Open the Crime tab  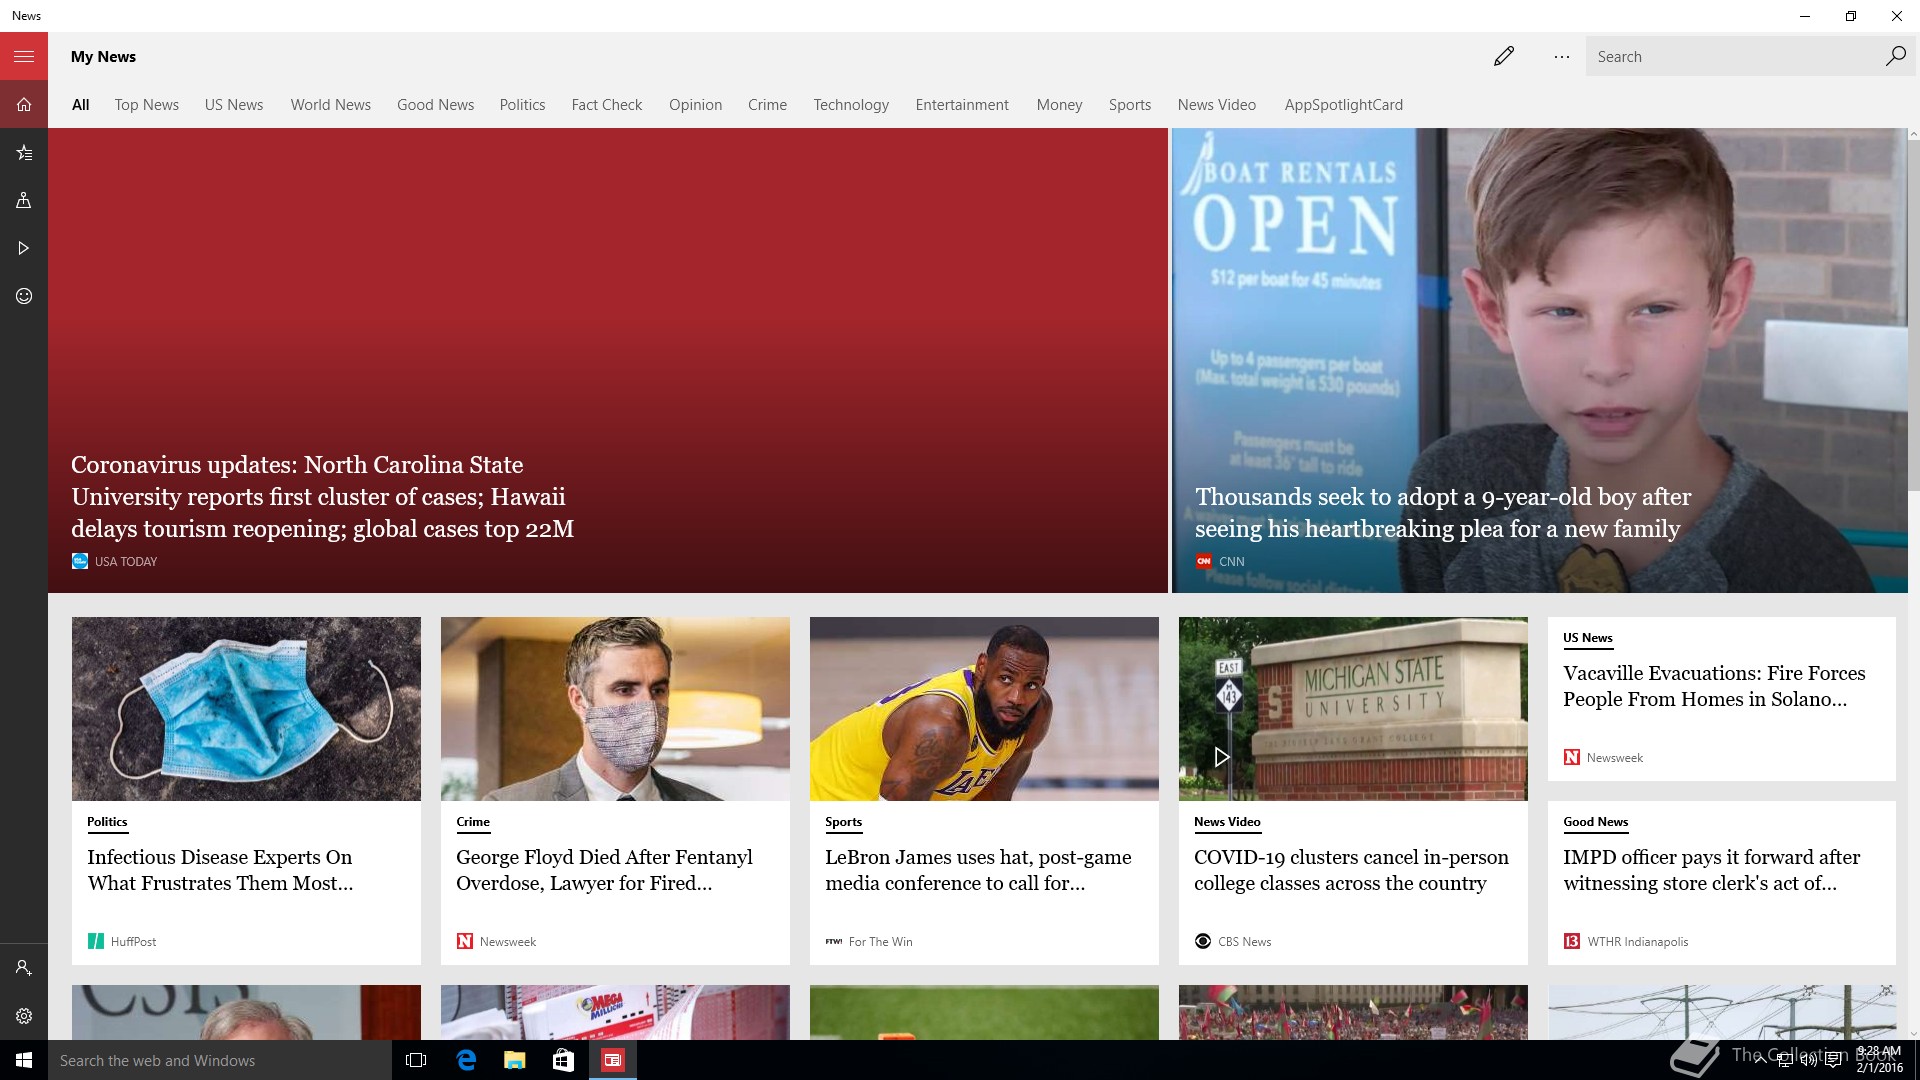(768, 105)
